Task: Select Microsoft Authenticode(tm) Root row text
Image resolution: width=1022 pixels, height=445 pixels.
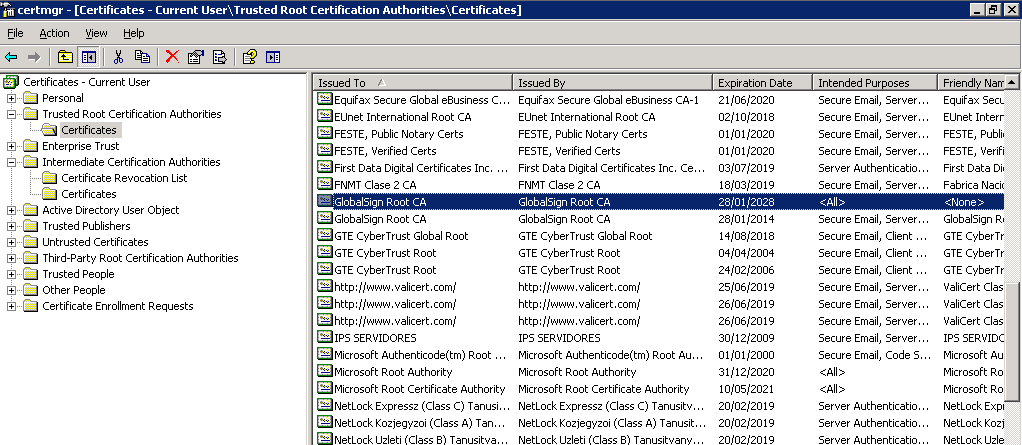Action: coord(420,355)
